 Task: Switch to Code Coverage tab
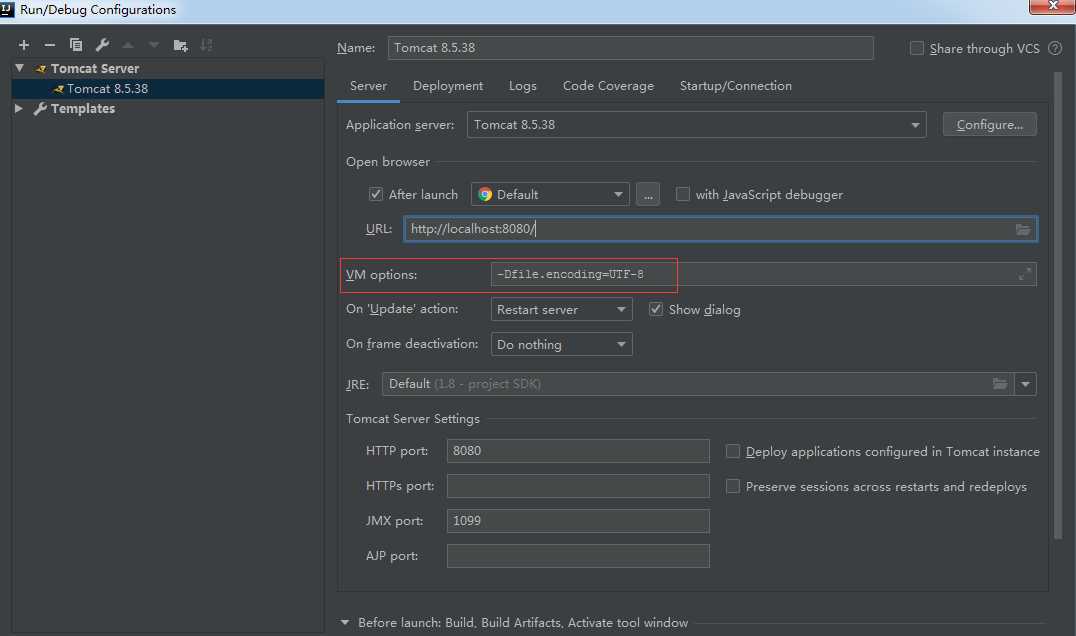coord(608,86)
